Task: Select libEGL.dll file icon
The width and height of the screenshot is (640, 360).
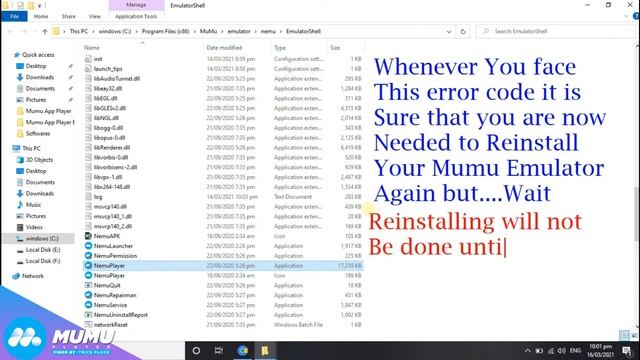Action: (x=88, y=98)
